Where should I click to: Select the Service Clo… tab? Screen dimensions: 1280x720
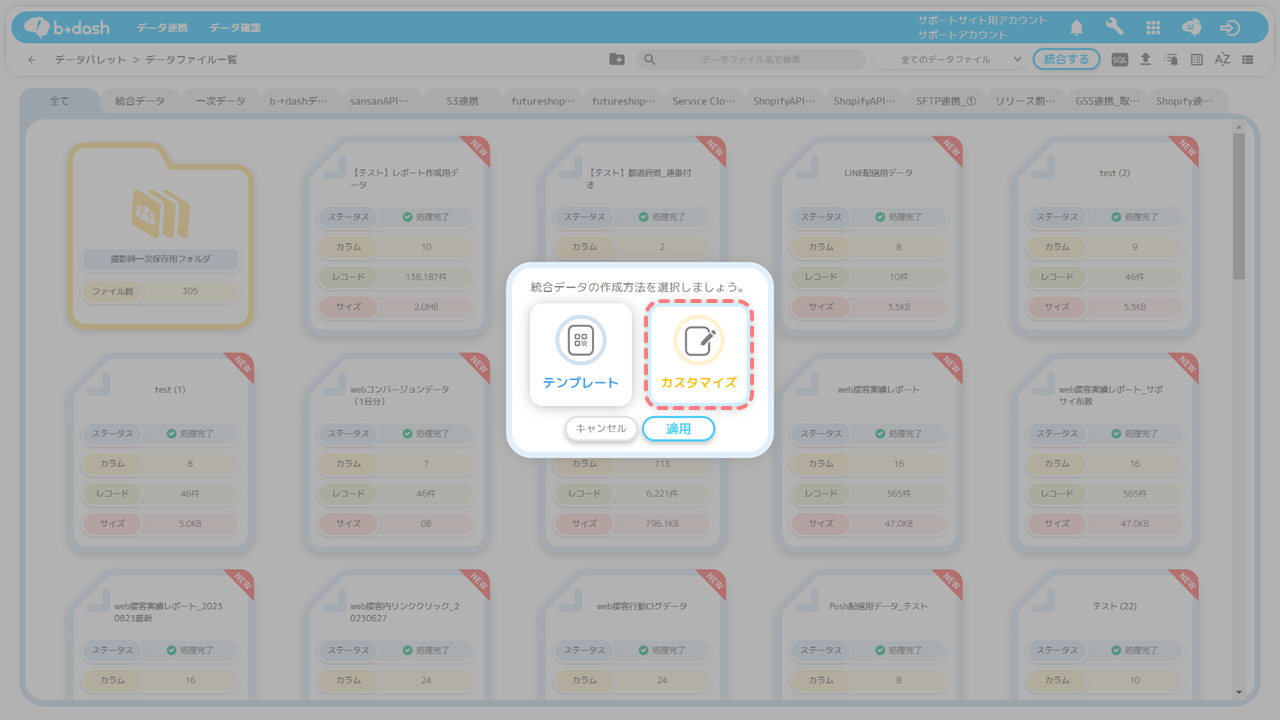point(703,101)
